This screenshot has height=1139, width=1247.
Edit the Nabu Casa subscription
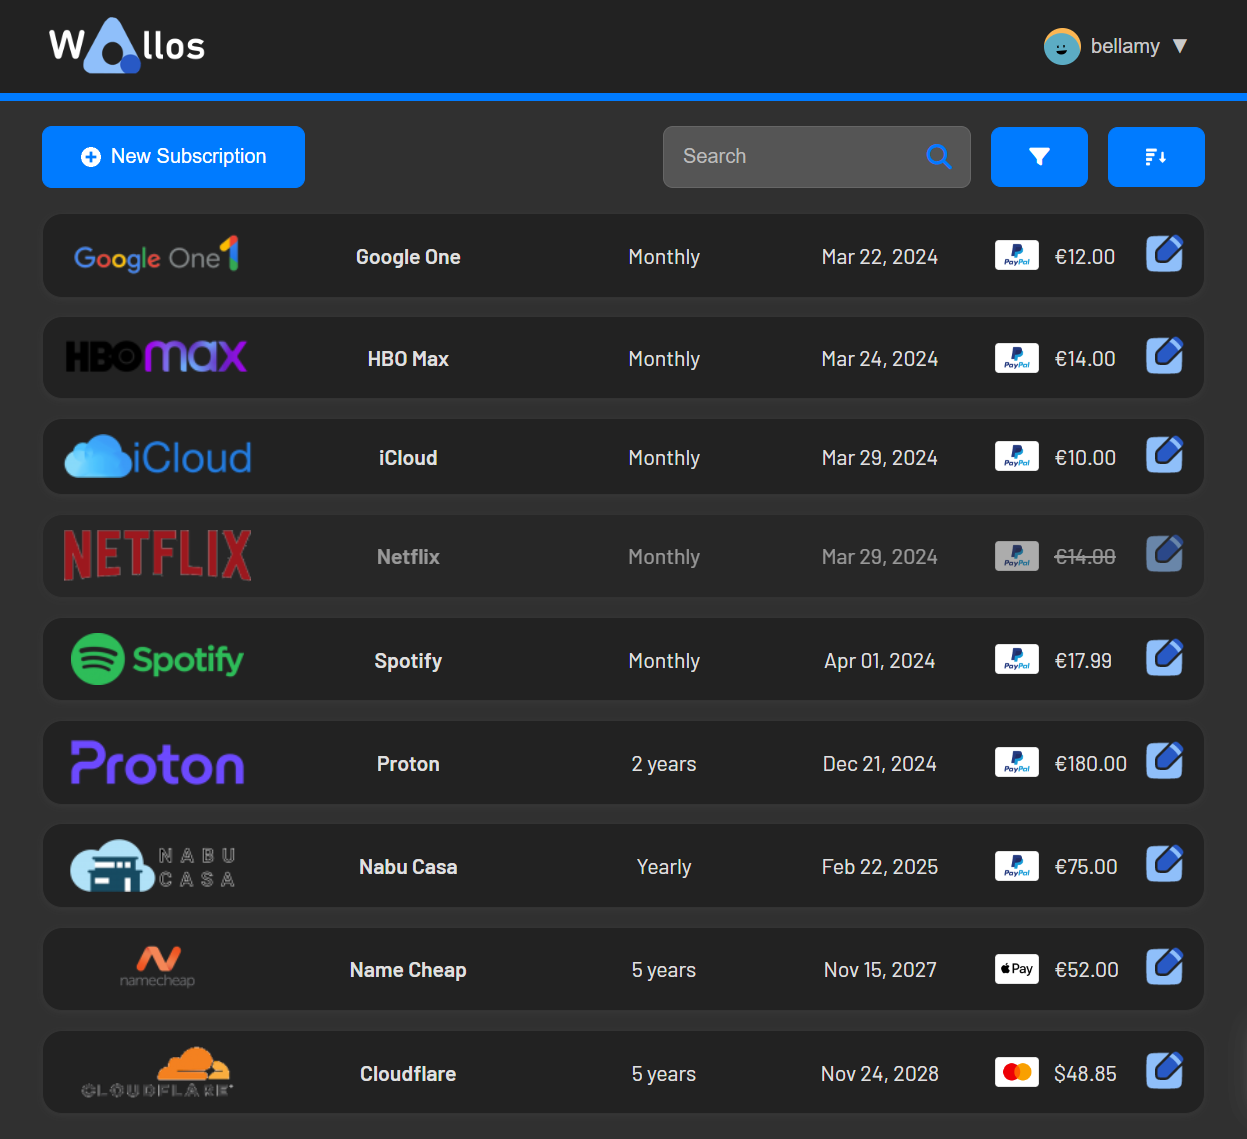click(x=1164, y=864)
